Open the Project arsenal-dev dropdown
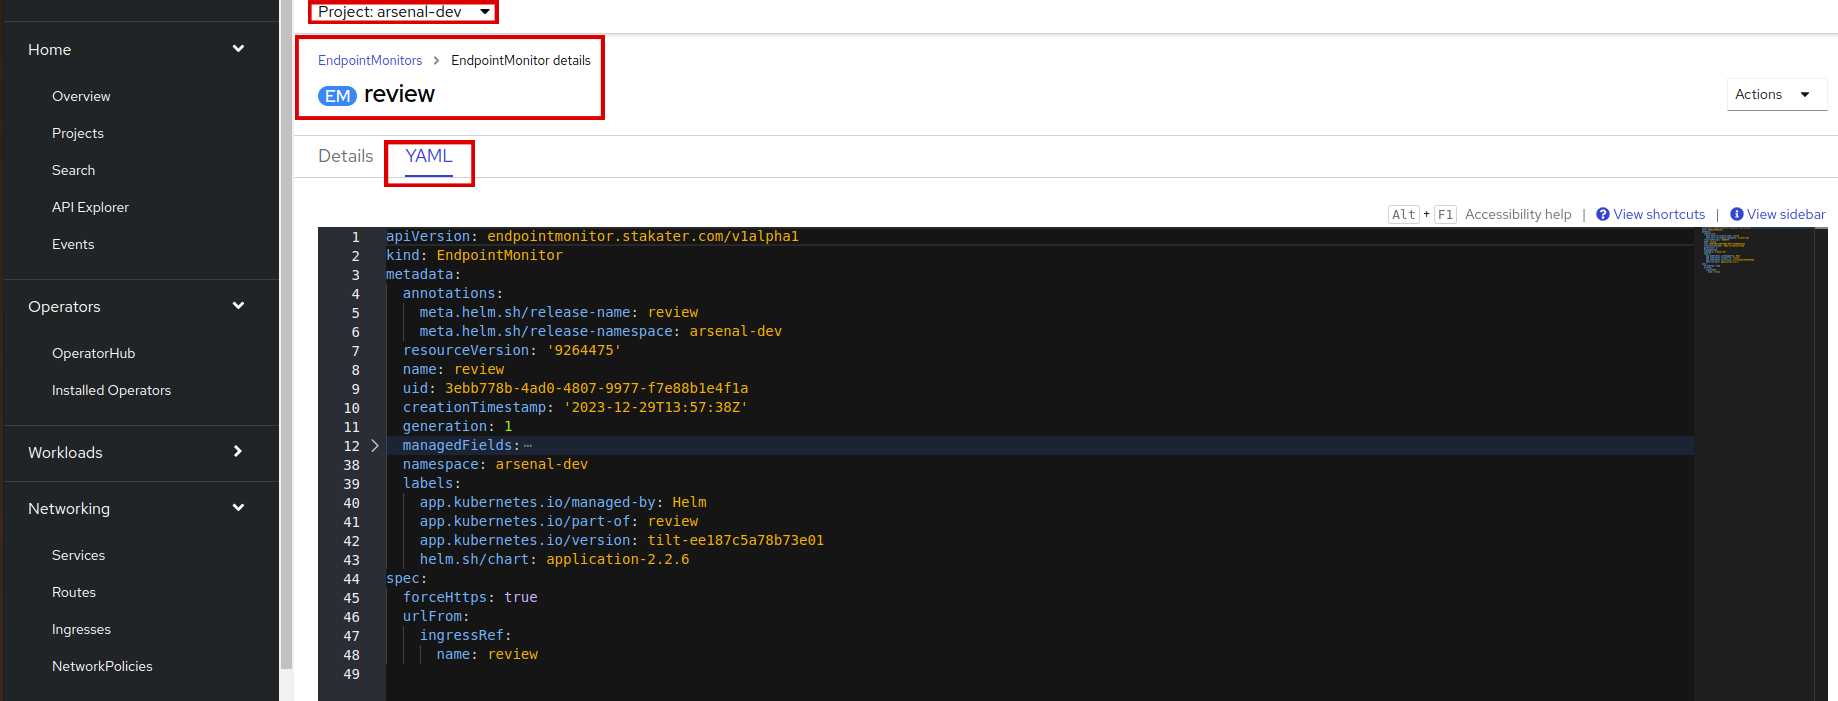 403,12
